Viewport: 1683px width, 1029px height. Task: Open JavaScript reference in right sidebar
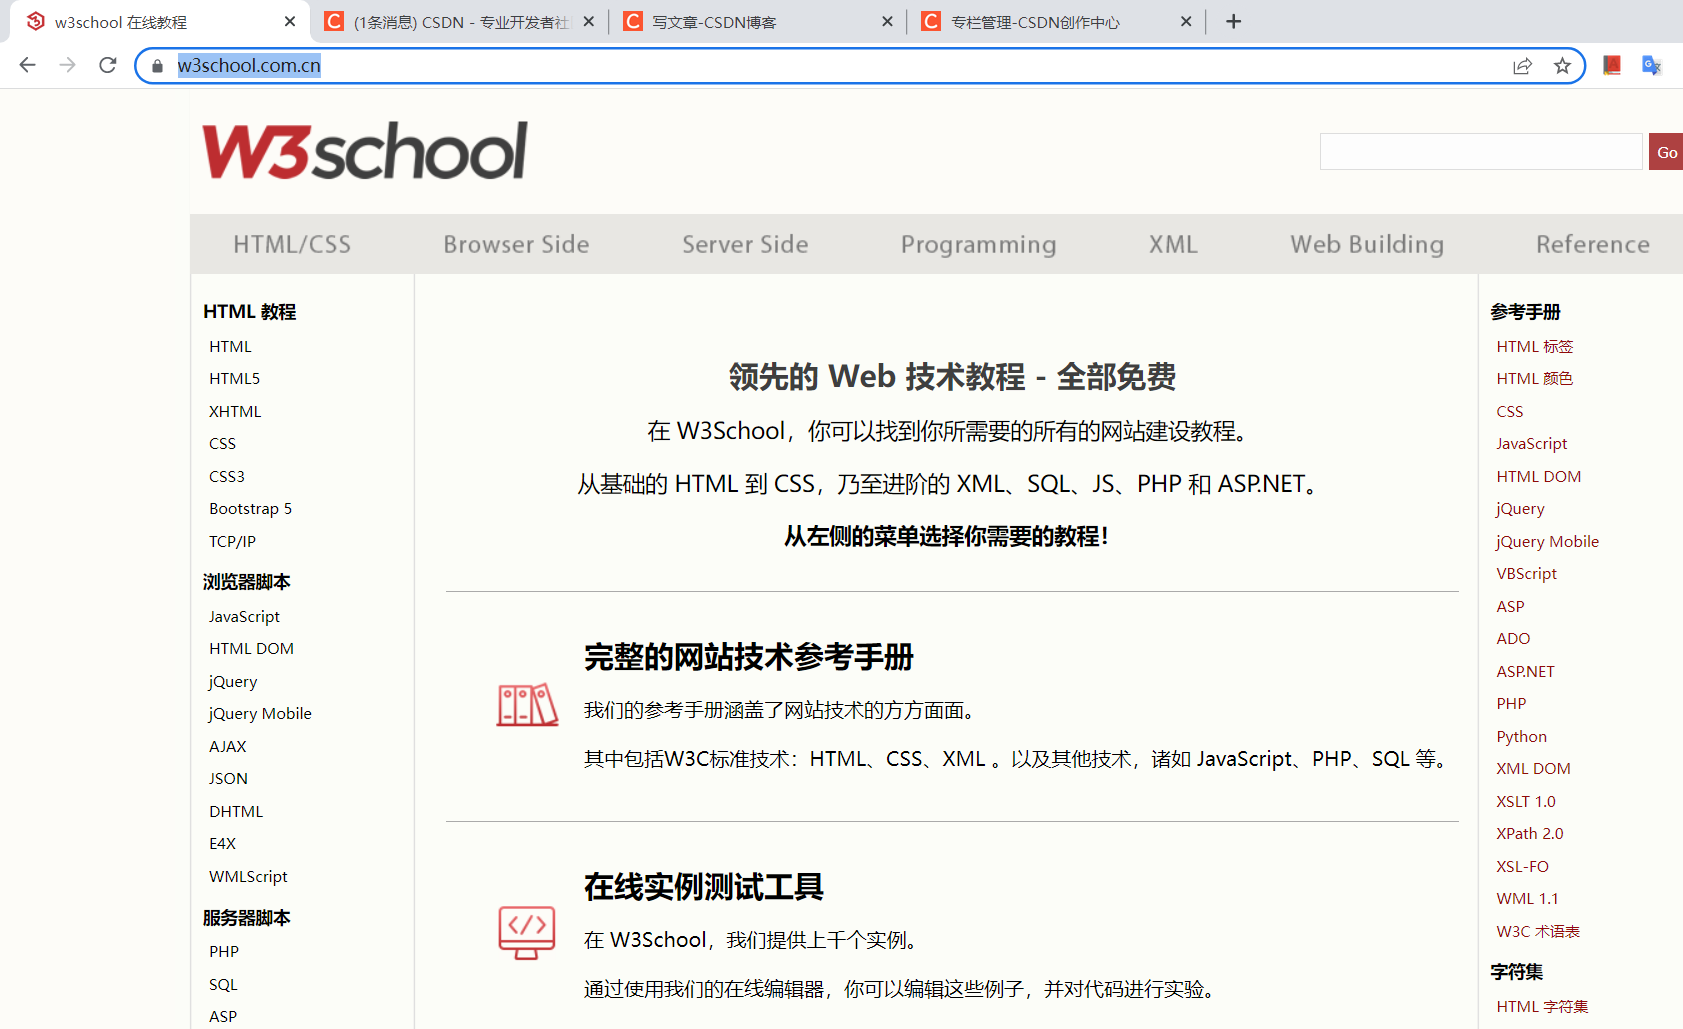pyautogui.click(x=1531, y=444)
